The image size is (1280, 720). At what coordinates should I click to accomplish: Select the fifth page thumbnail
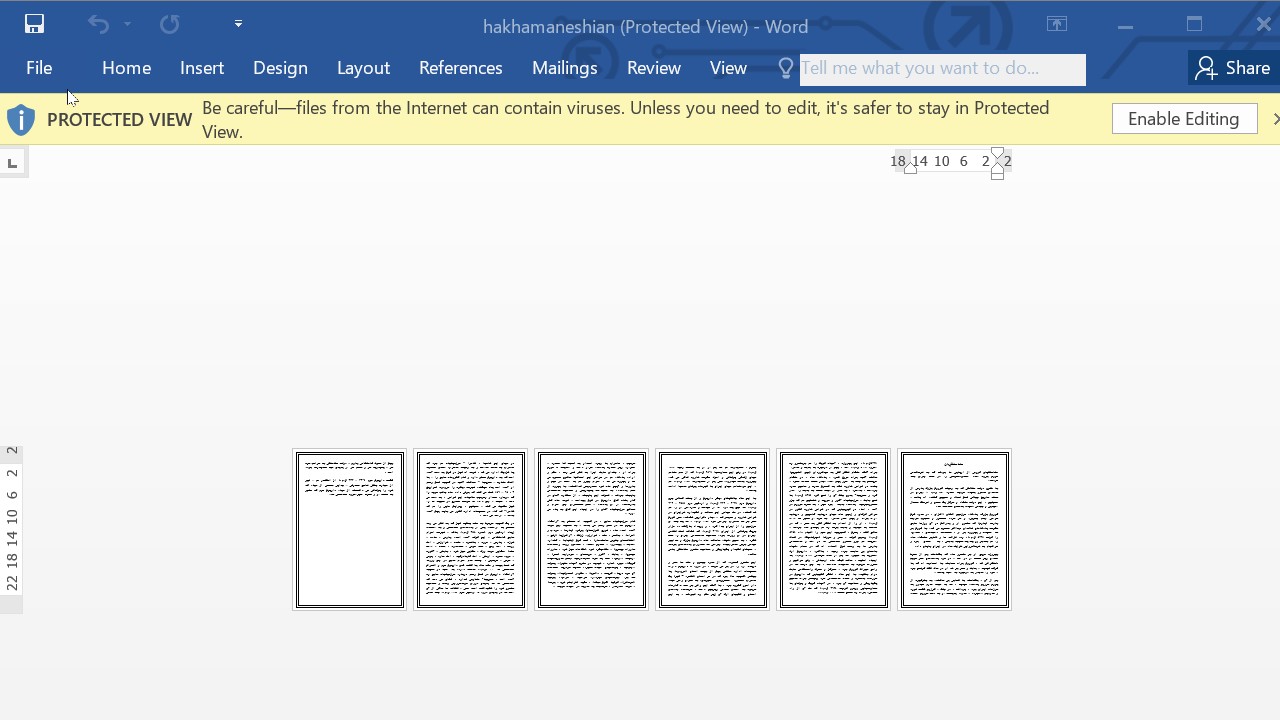(834, 529)
